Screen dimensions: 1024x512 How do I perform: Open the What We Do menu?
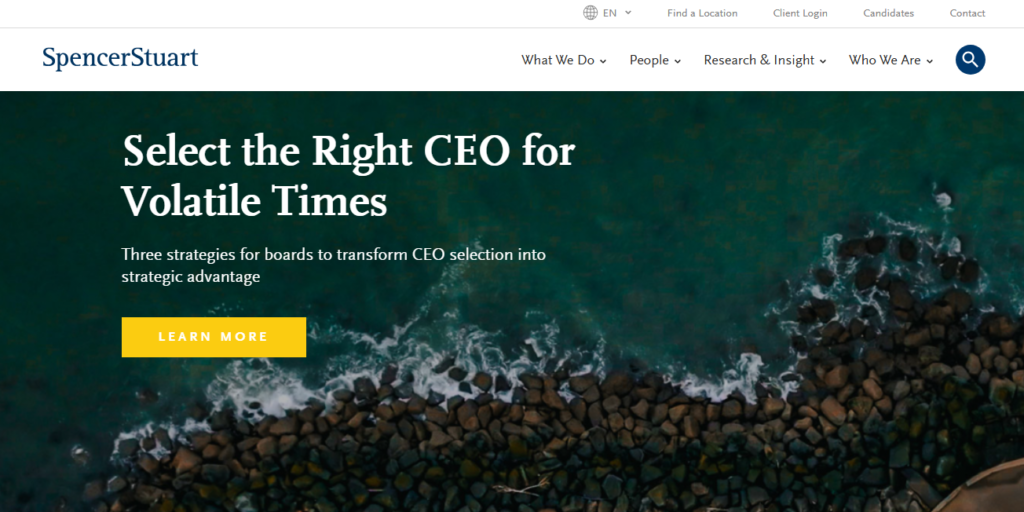tap(557, 60)
